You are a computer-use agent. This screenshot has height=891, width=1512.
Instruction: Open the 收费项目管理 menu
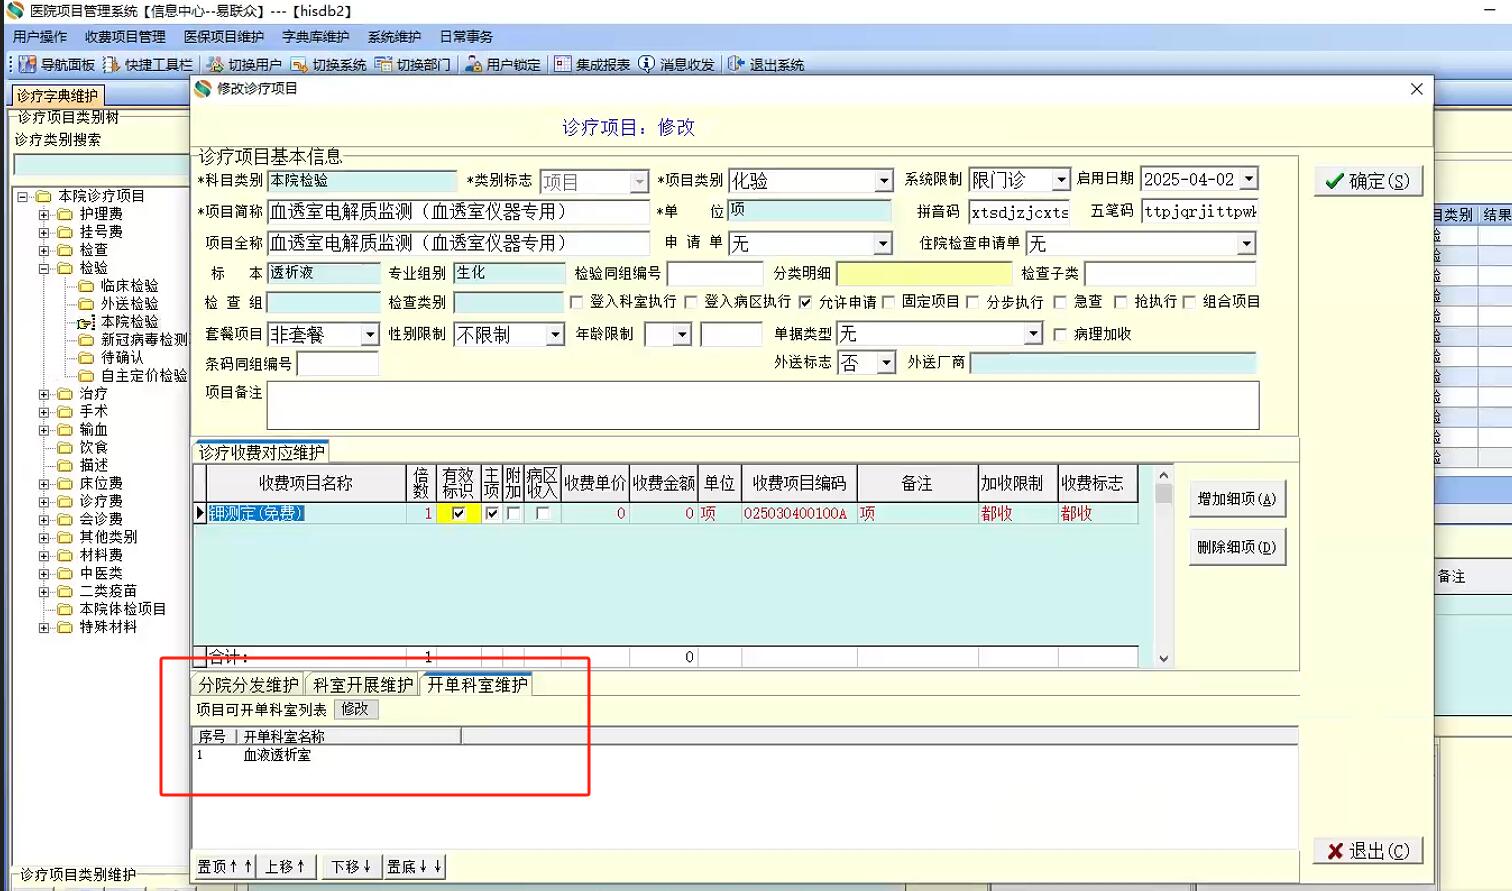tap(125, 37)
